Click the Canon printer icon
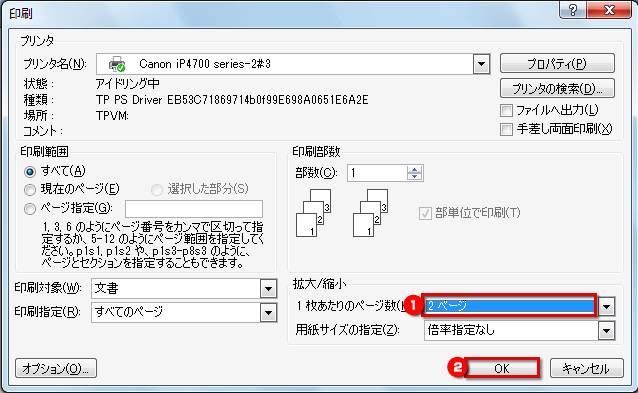Image resolution: width=638 pixels, height=393 pixels. pos(117,64)
